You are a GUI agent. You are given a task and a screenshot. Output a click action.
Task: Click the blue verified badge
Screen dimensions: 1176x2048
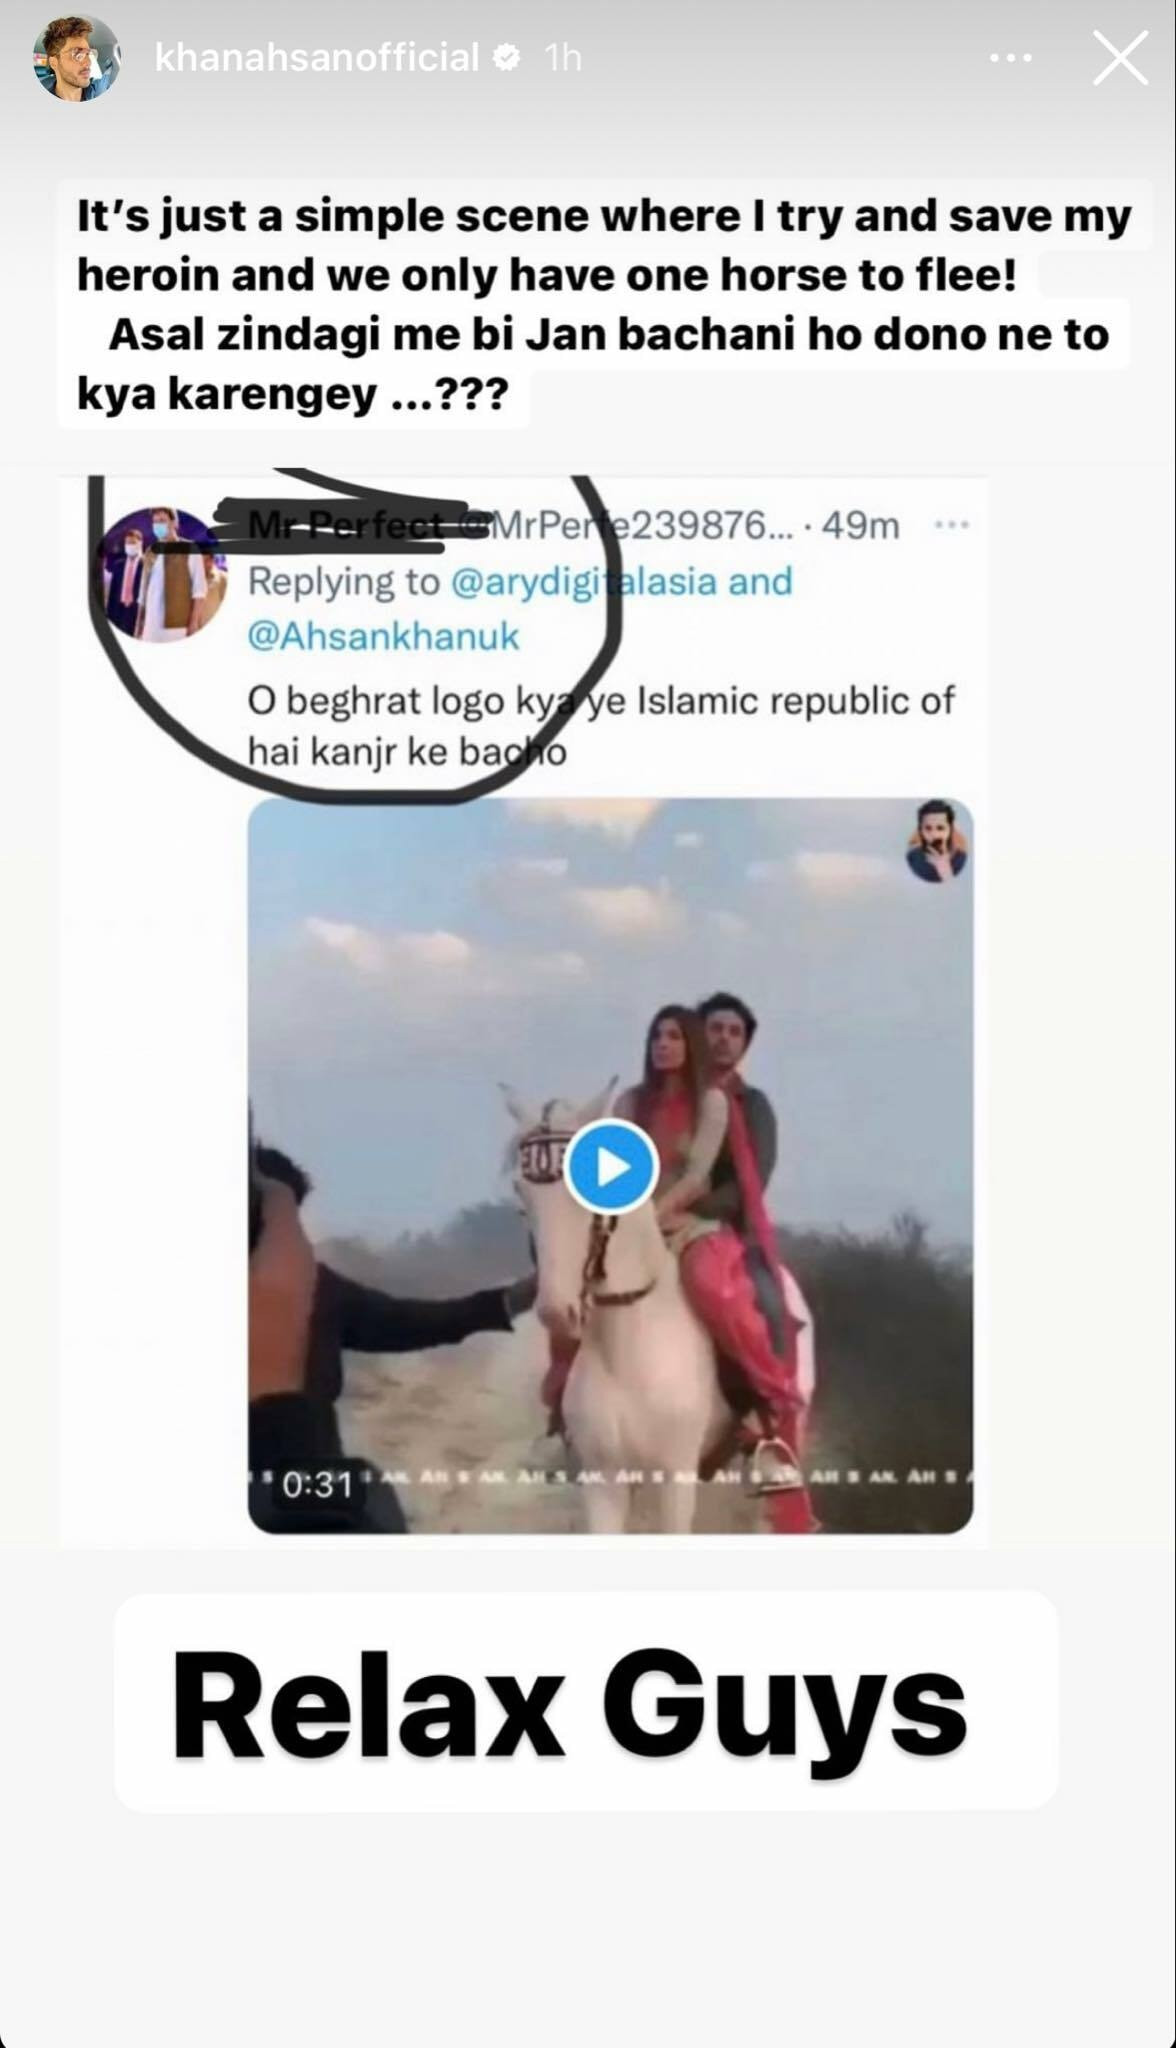click(x=508, y=58)
